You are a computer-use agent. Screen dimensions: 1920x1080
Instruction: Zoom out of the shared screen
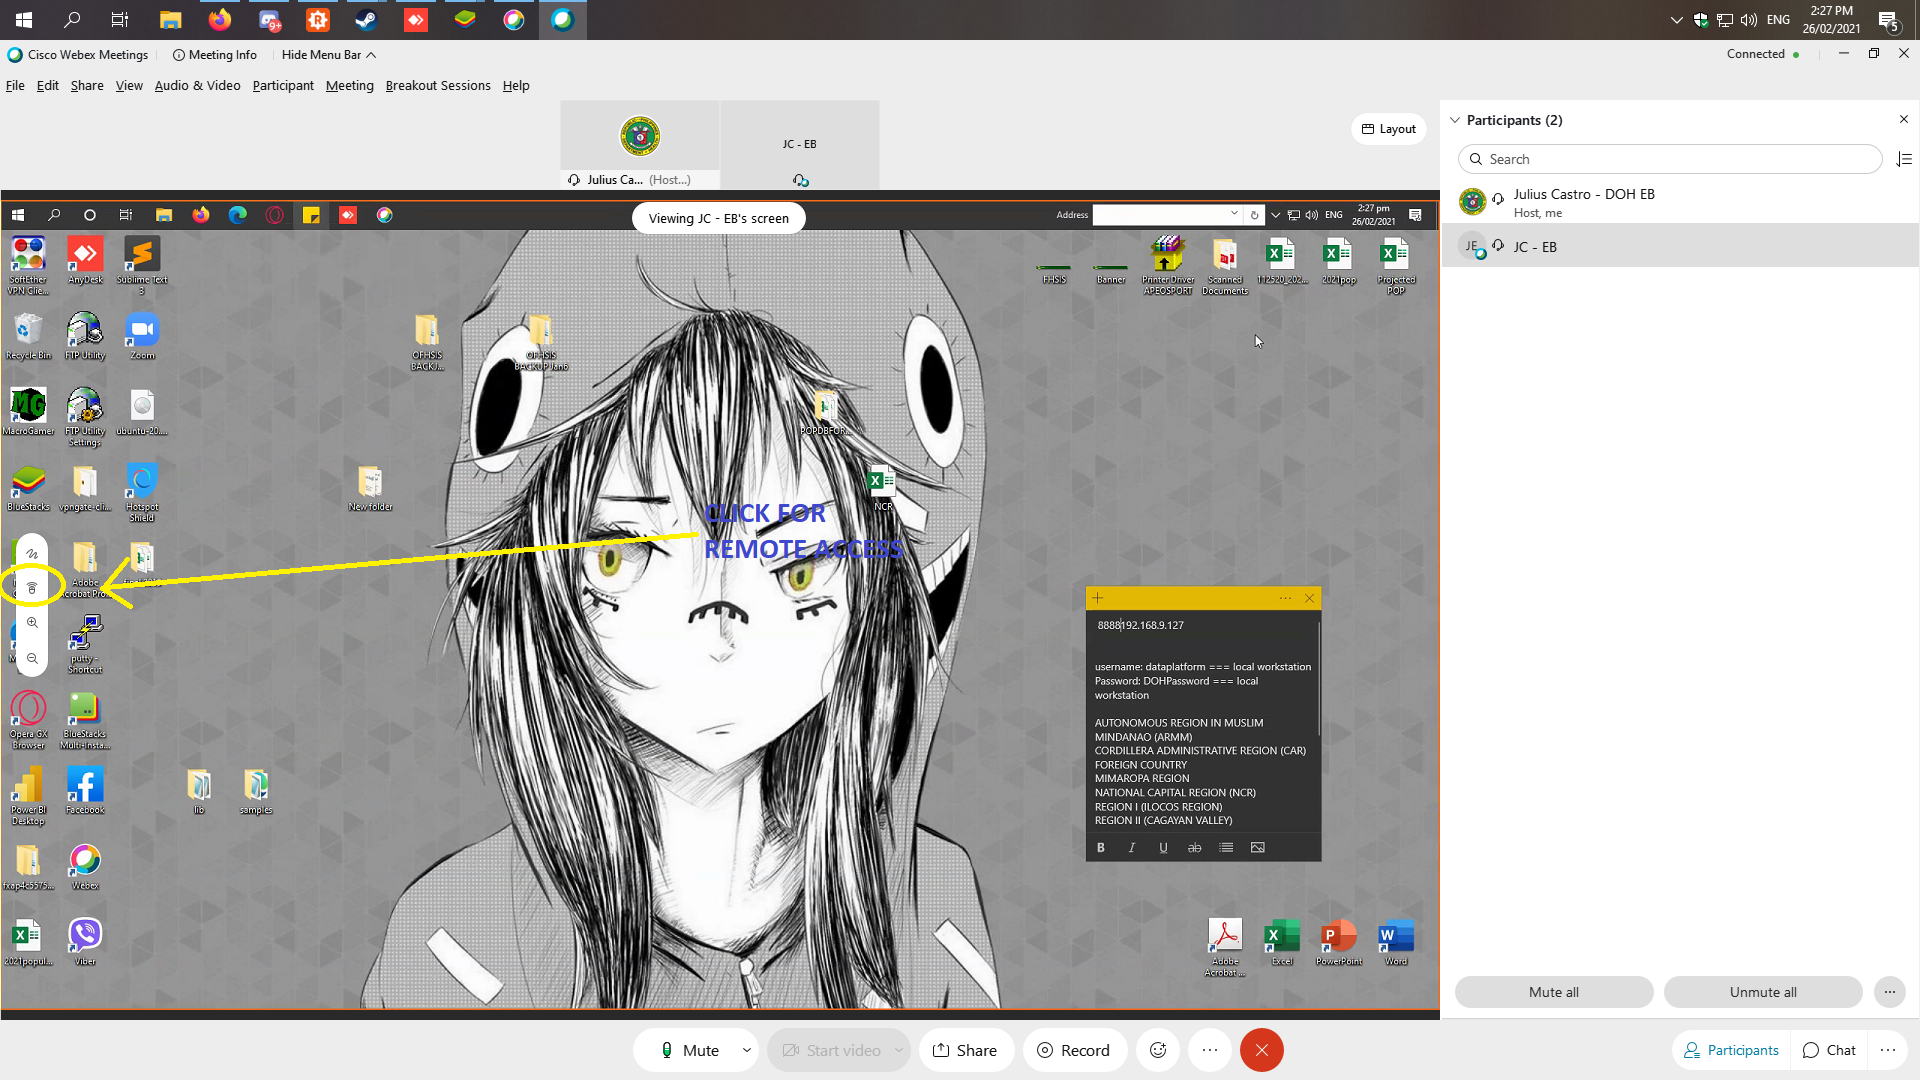(32, 659)
